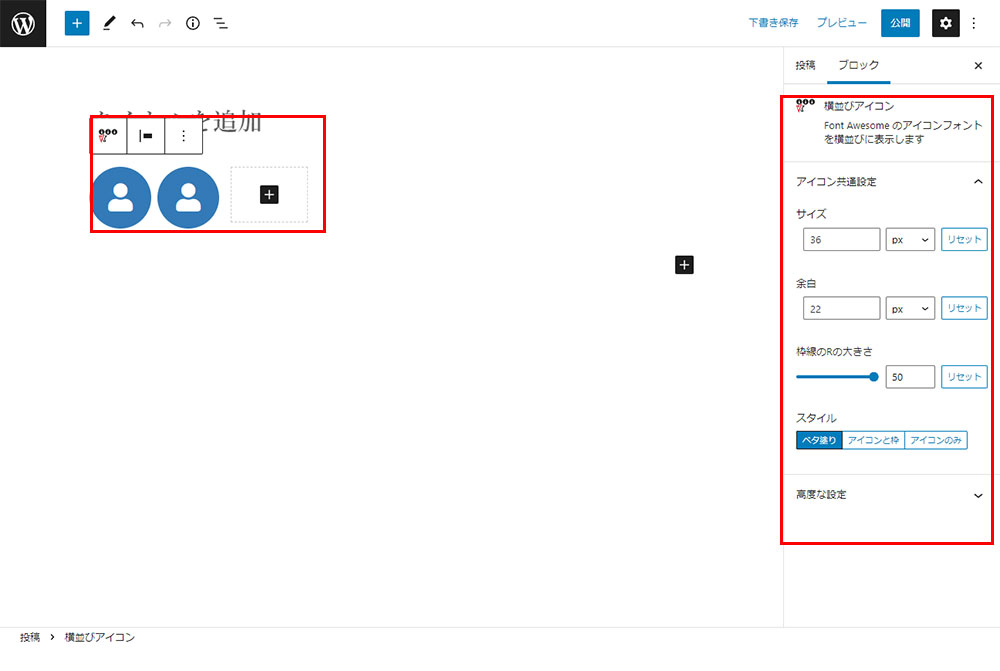1000x671 pixels.
Task: Open the document info details icon
Action: [x=193, y=23]
